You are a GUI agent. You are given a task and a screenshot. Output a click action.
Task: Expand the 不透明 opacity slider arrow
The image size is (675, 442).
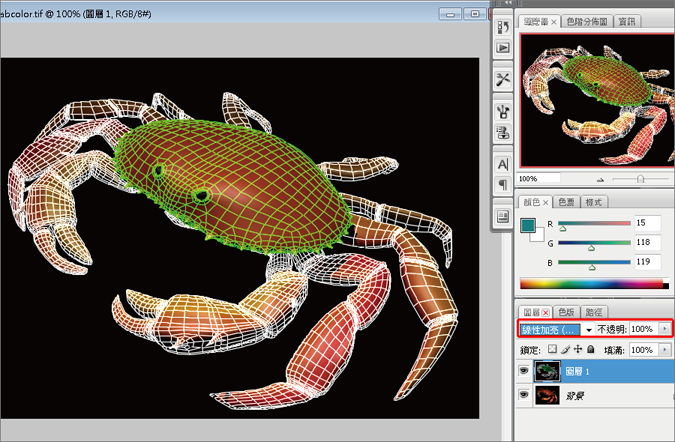pos(664,329)
